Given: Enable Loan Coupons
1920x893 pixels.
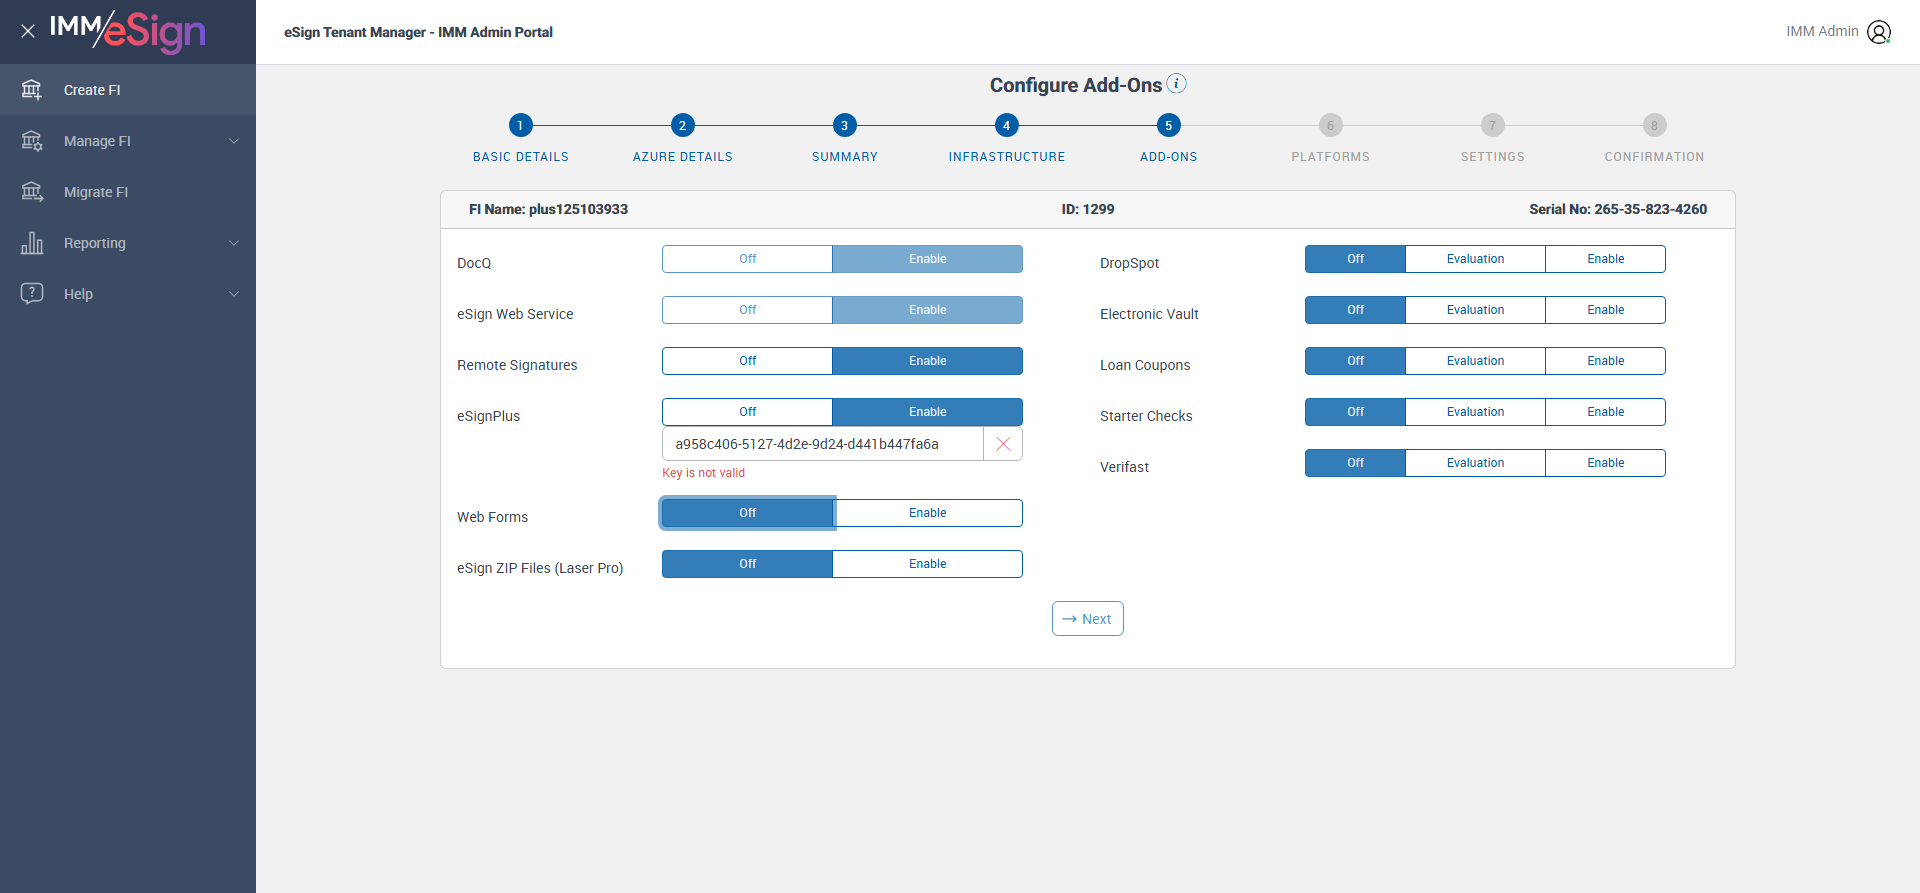Looking at the screenshot, I should point(1605,361).
